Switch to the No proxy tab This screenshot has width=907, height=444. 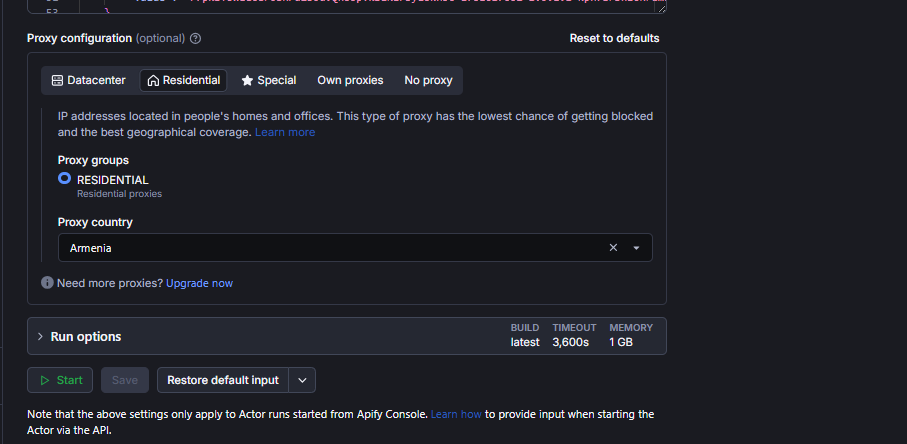(428, 80)
